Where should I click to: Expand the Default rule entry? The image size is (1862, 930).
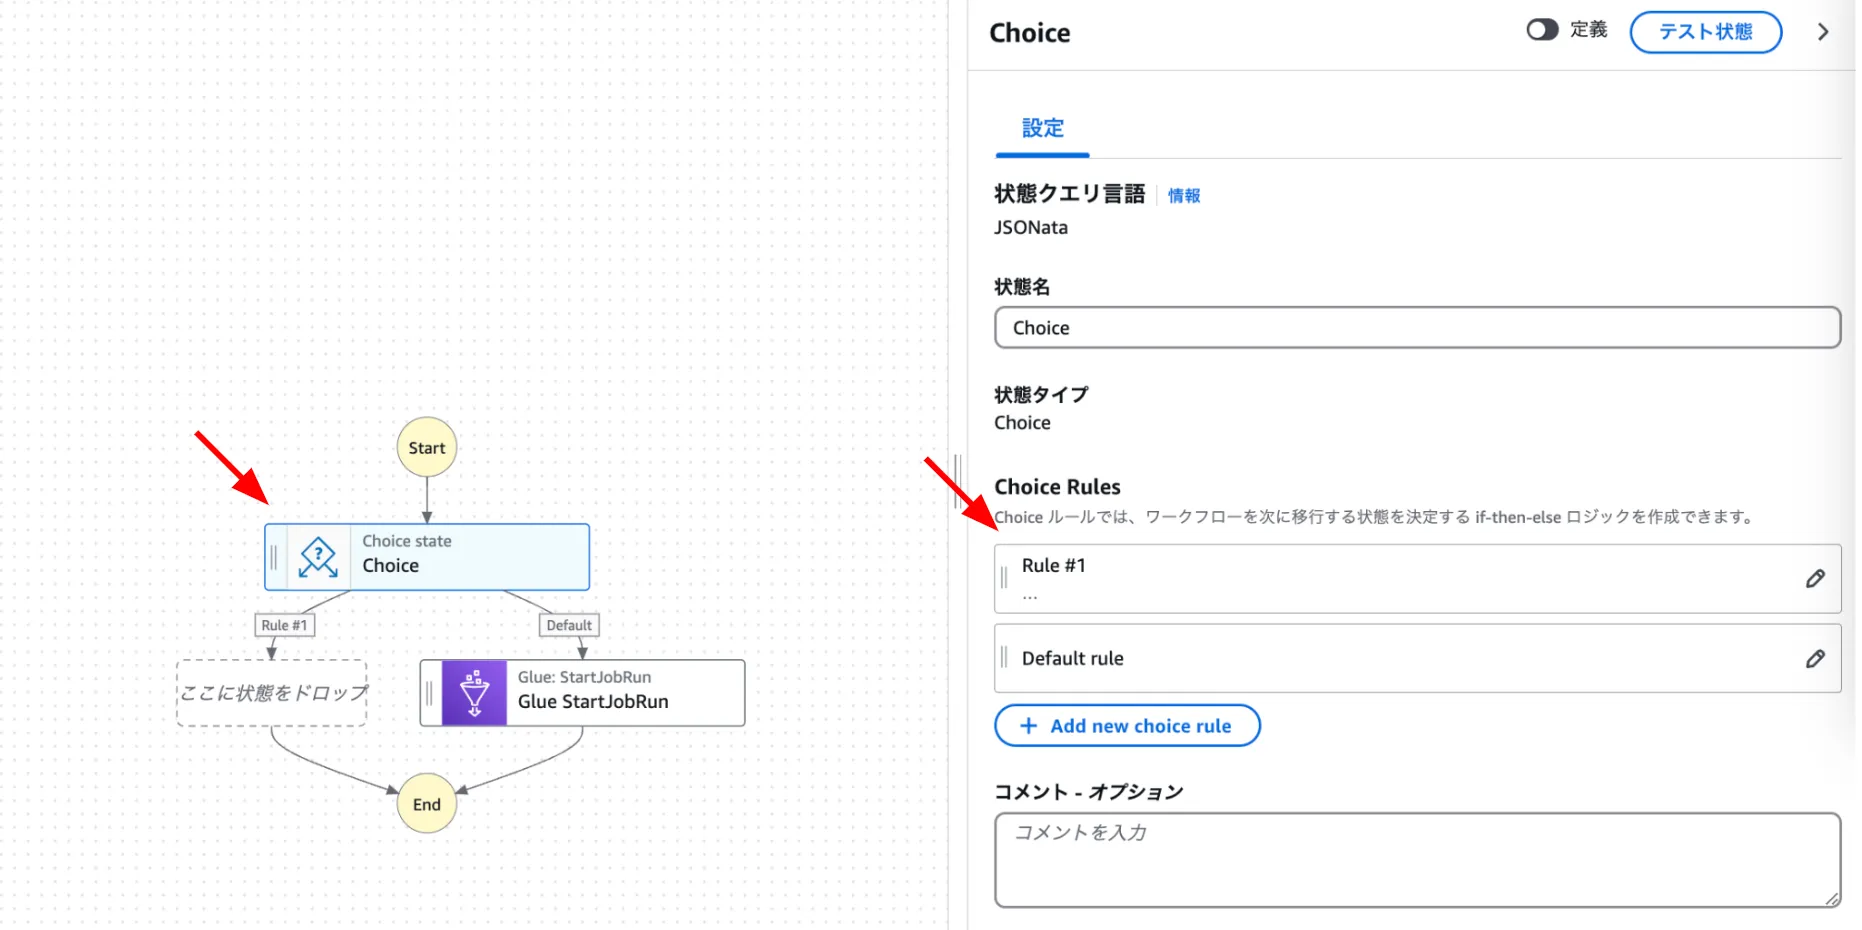(1400, 658)
